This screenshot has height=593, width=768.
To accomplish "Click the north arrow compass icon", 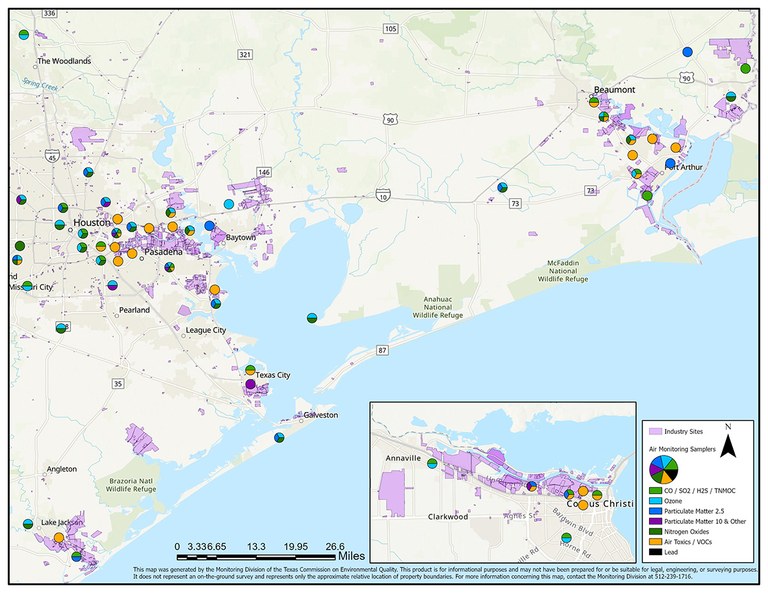I will coord(730,441).
